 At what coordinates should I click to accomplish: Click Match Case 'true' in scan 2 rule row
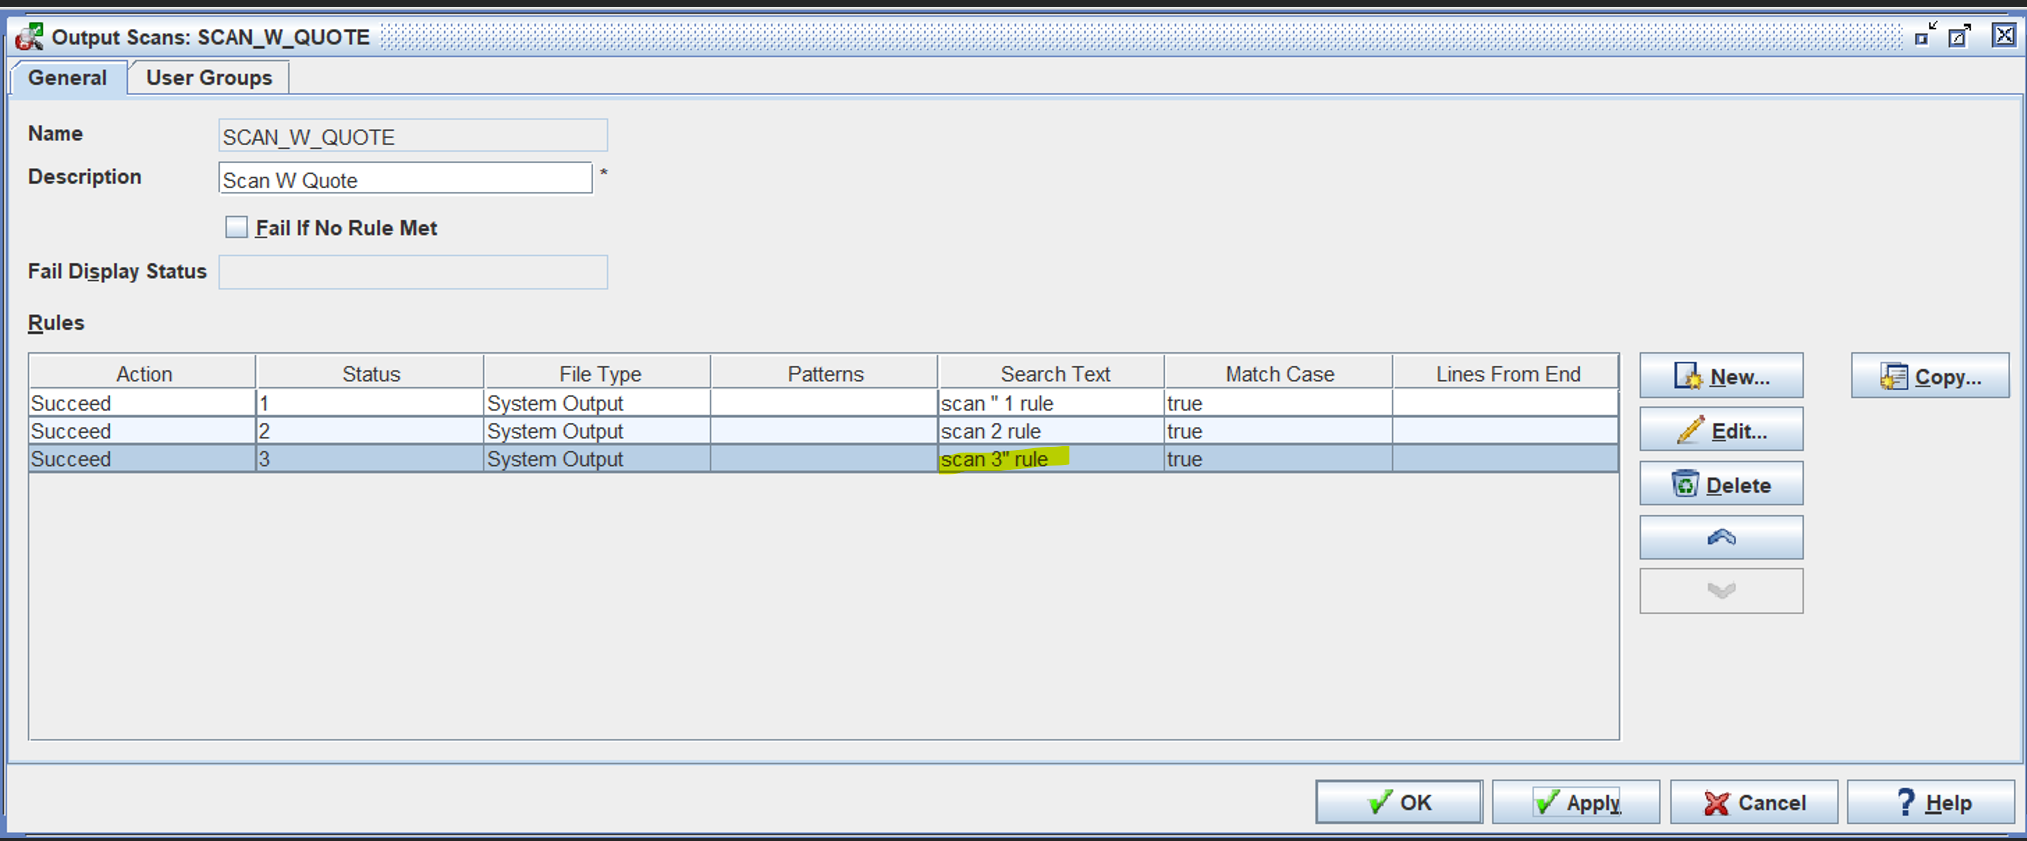pos(1279,431)
